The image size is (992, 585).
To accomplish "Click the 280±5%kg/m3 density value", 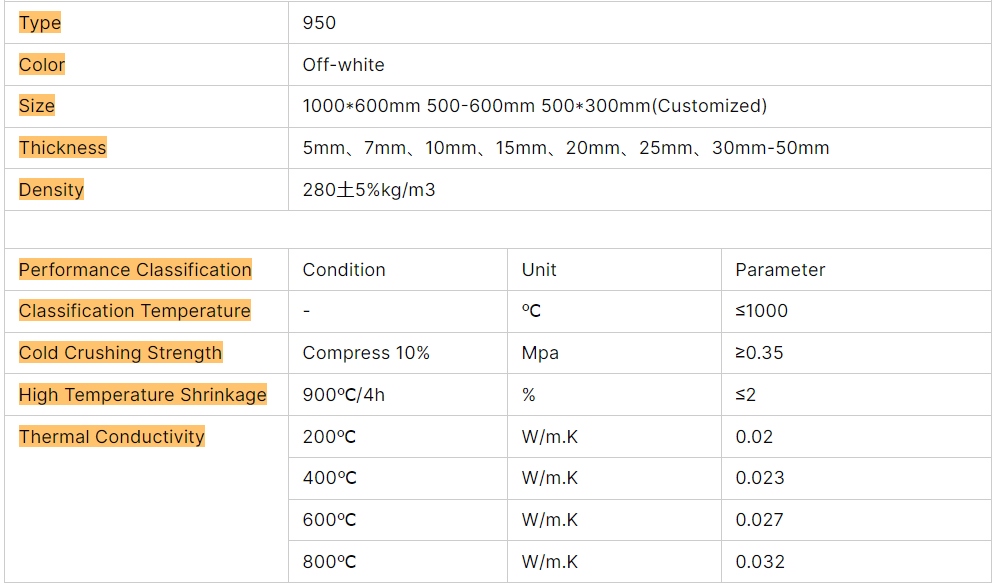I will (x=369, y=190).
